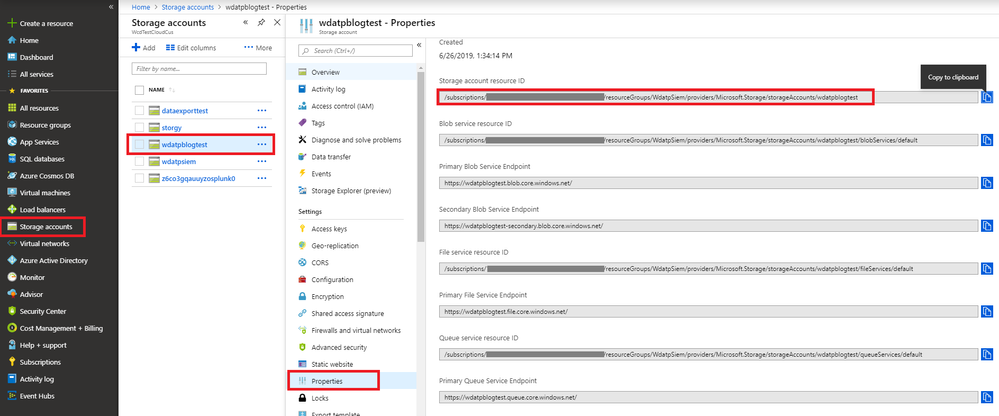Collapse the Storage accounts blade

246,22
